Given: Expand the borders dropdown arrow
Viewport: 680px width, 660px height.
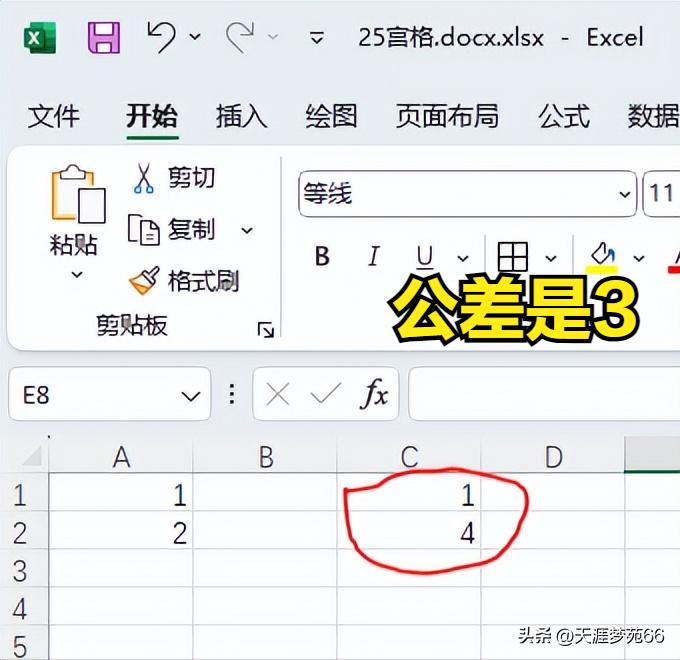Looking at the screenshot, I should pyautogui.click(x=551, y=258).
